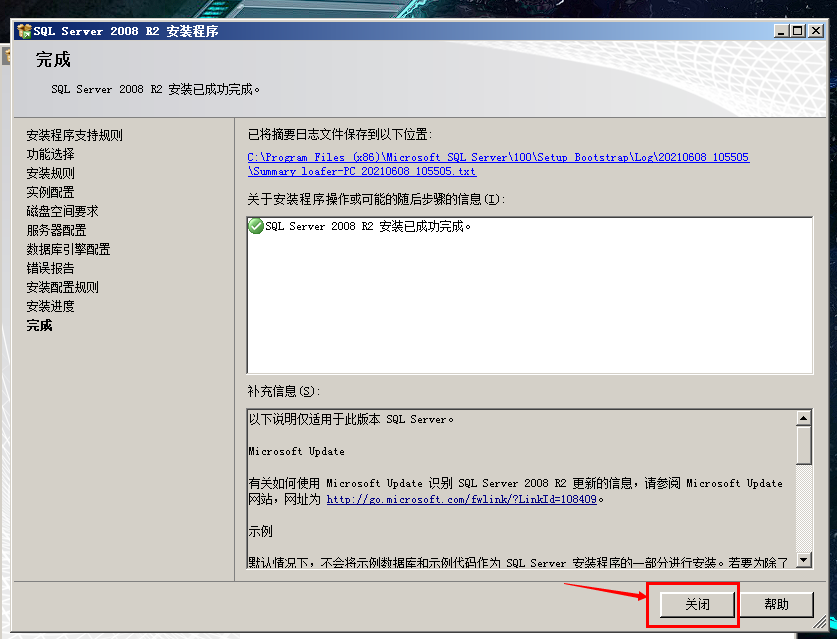837x639 pixels.
Task: Click the supplementary info scroll down arrow
Action: [803, 559]
